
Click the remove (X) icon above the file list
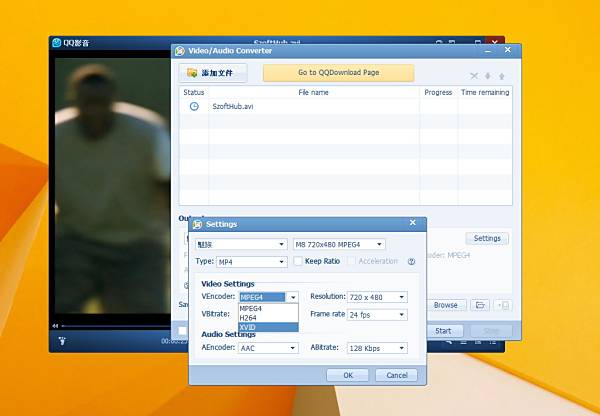[x=474, y=76]
